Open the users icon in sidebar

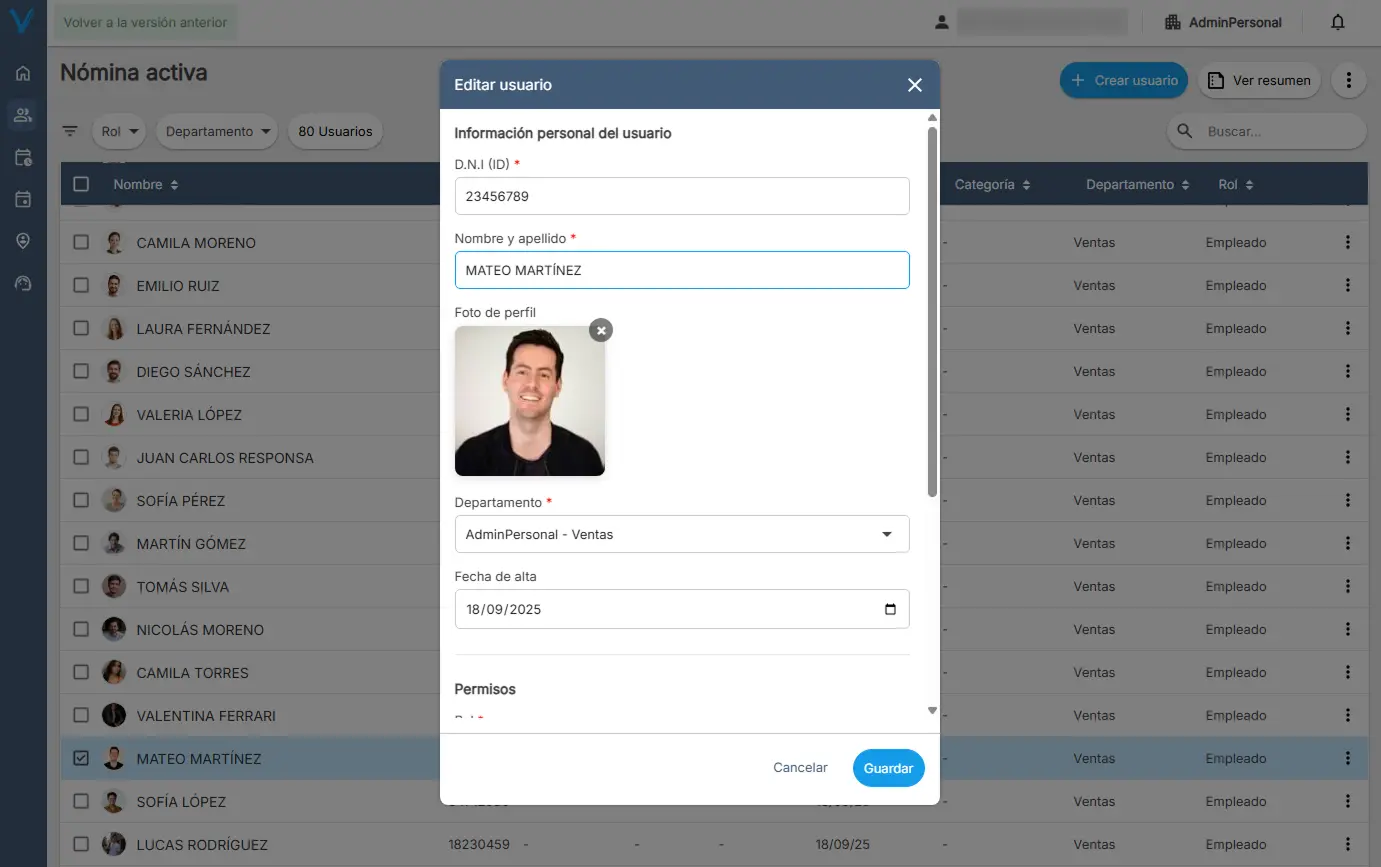23,115
